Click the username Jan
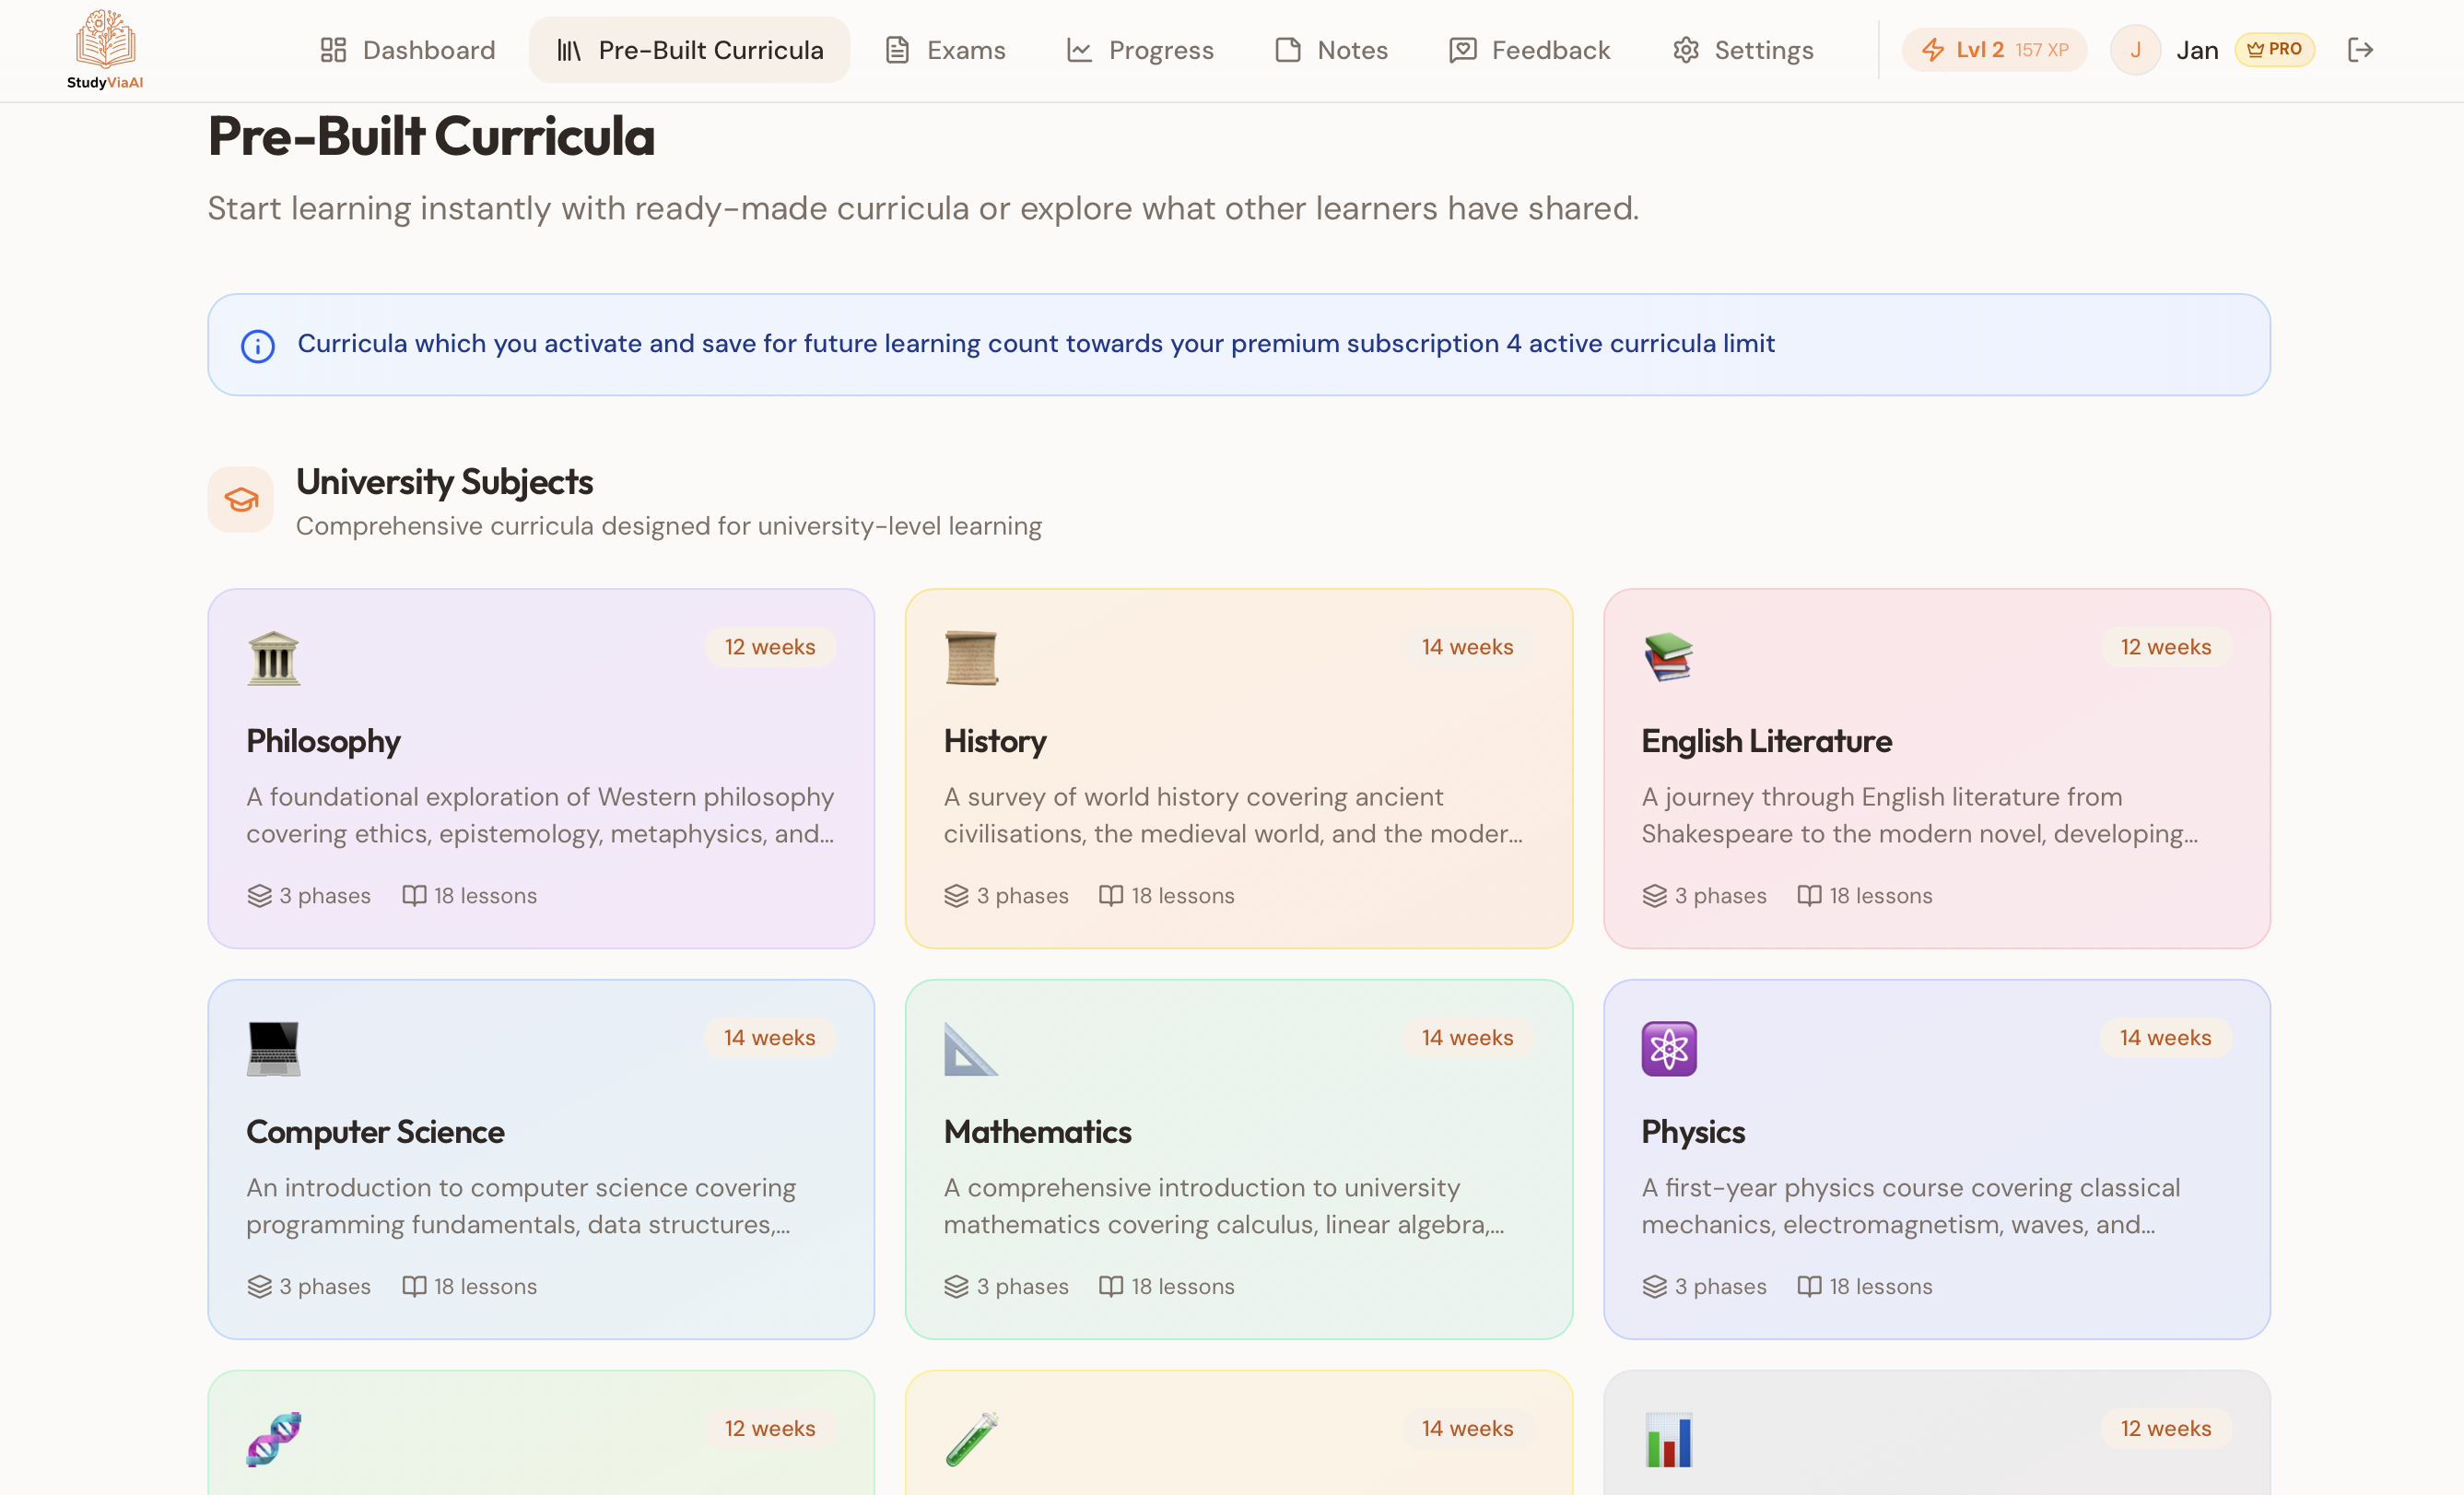The image size is (2464, 1495). tap(2197, 50)
